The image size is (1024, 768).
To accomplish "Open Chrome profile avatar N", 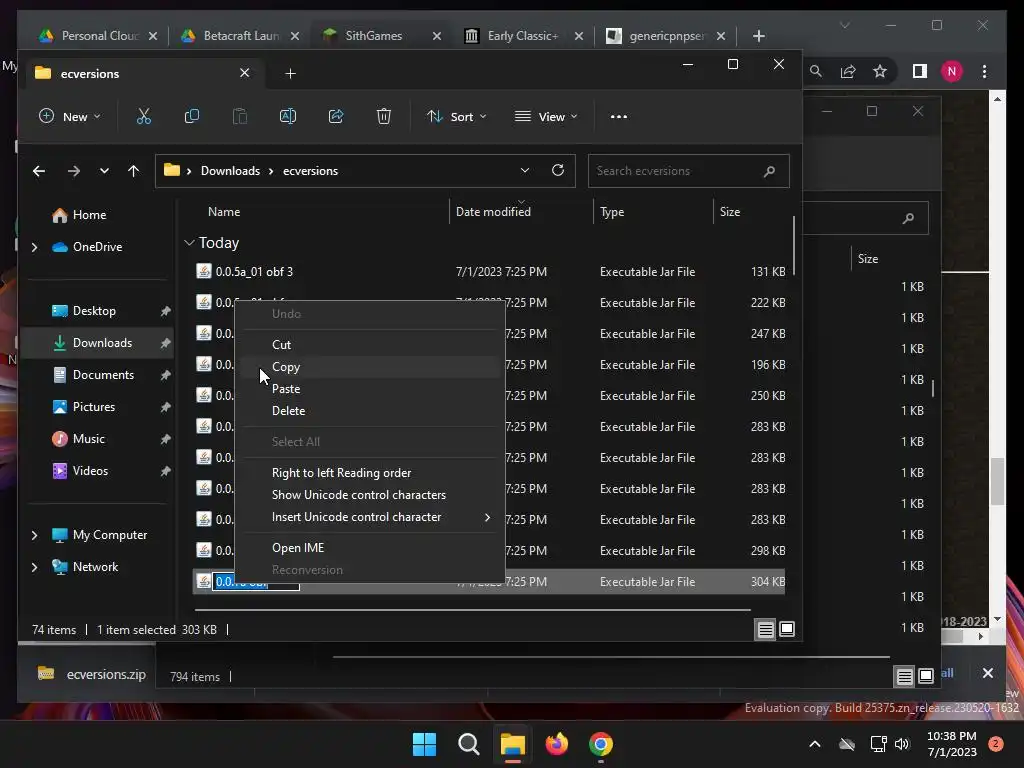I will tap(952, 71).
